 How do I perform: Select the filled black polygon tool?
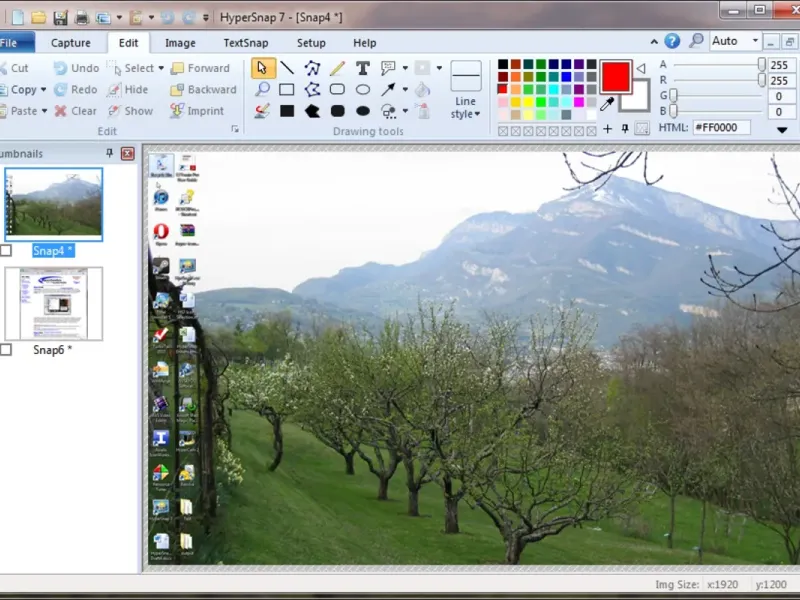[x=312, y=111]
